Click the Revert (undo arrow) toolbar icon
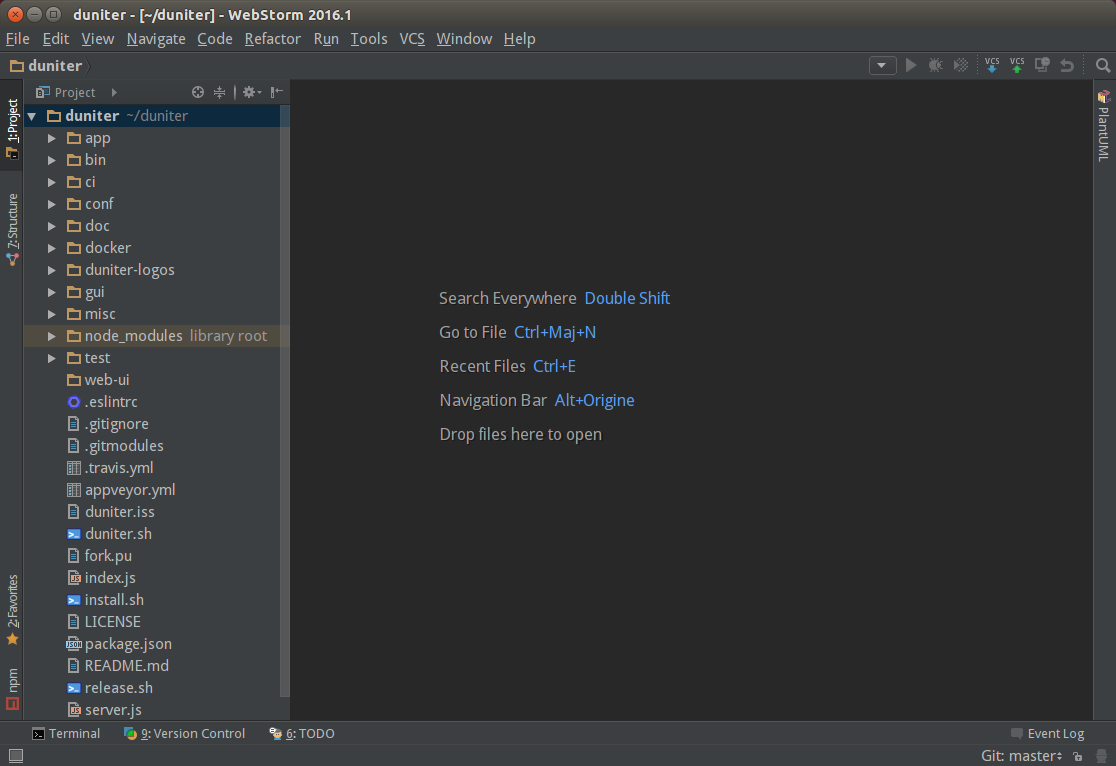This screenshot has height=766, width=1116. [x=1067, y=65]
